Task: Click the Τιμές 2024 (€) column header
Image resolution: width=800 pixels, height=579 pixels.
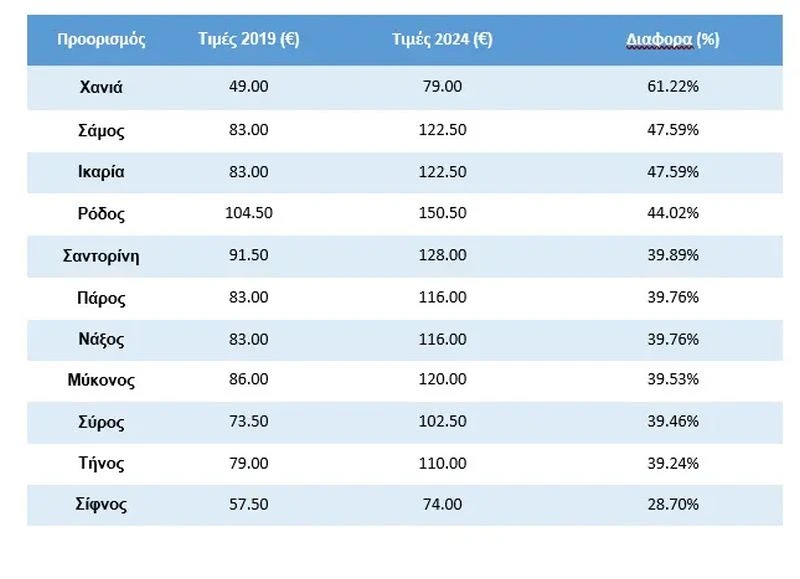Action: click(442, 40)
